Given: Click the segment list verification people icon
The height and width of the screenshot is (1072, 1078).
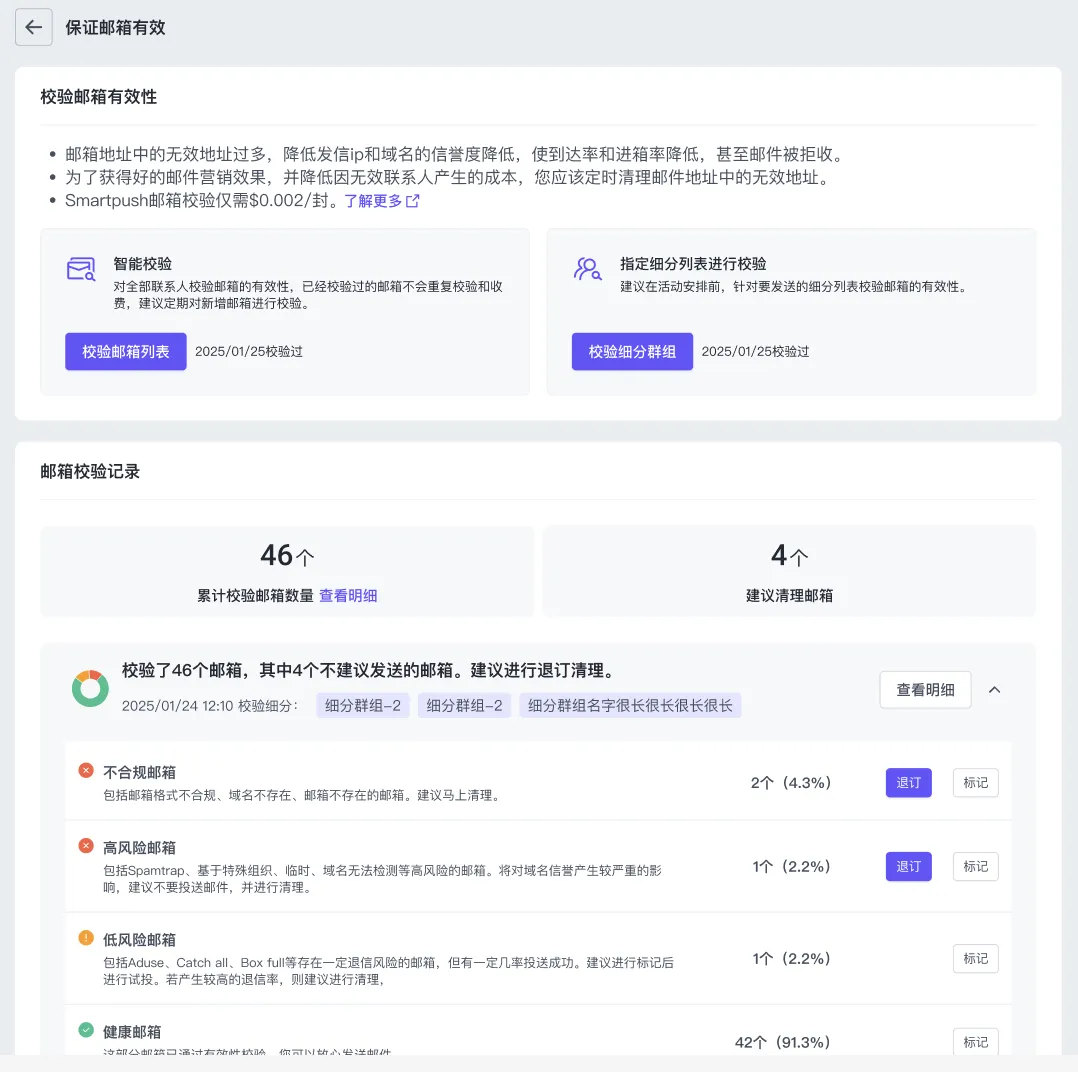Looking at the screenshot, I should (x=587, y=268).
